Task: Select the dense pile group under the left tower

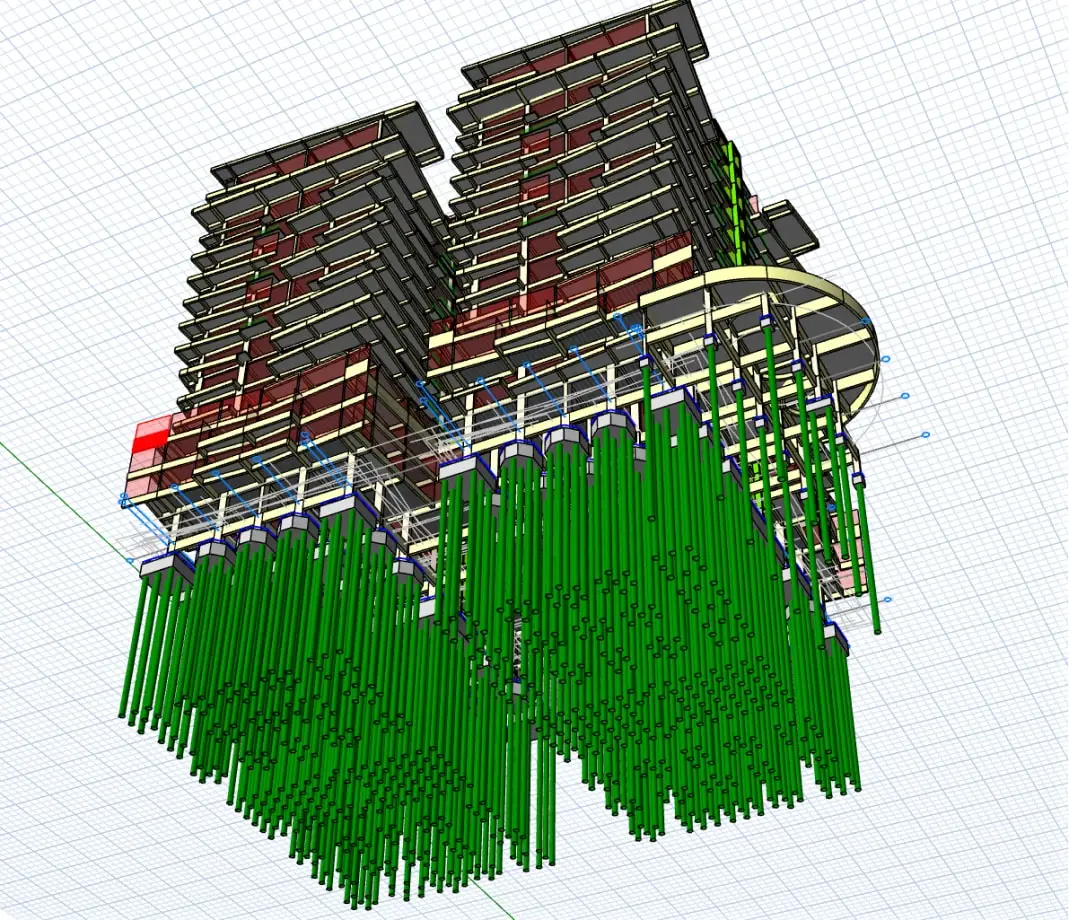Action: (x=330, y=720)
